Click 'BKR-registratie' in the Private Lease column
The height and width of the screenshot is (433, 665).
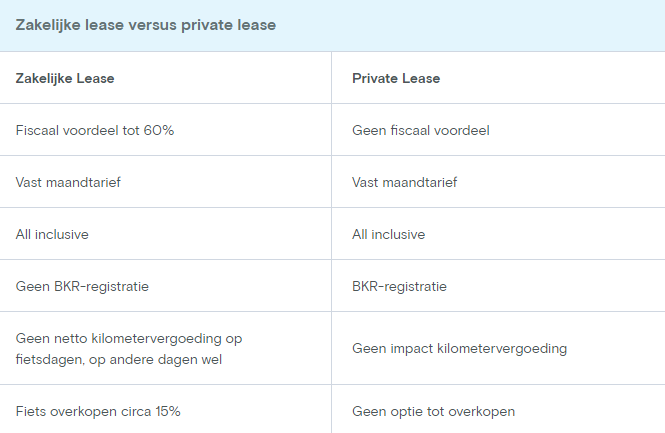coord(400,286)
